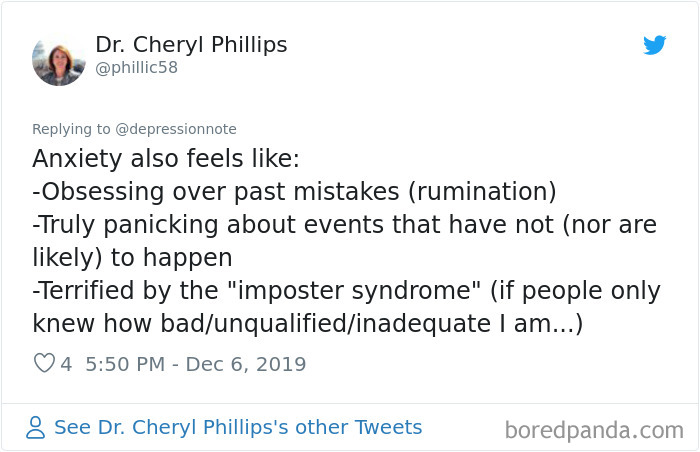Like the tweet with the heart icon
700x452 pixels.
click(44, 364)
